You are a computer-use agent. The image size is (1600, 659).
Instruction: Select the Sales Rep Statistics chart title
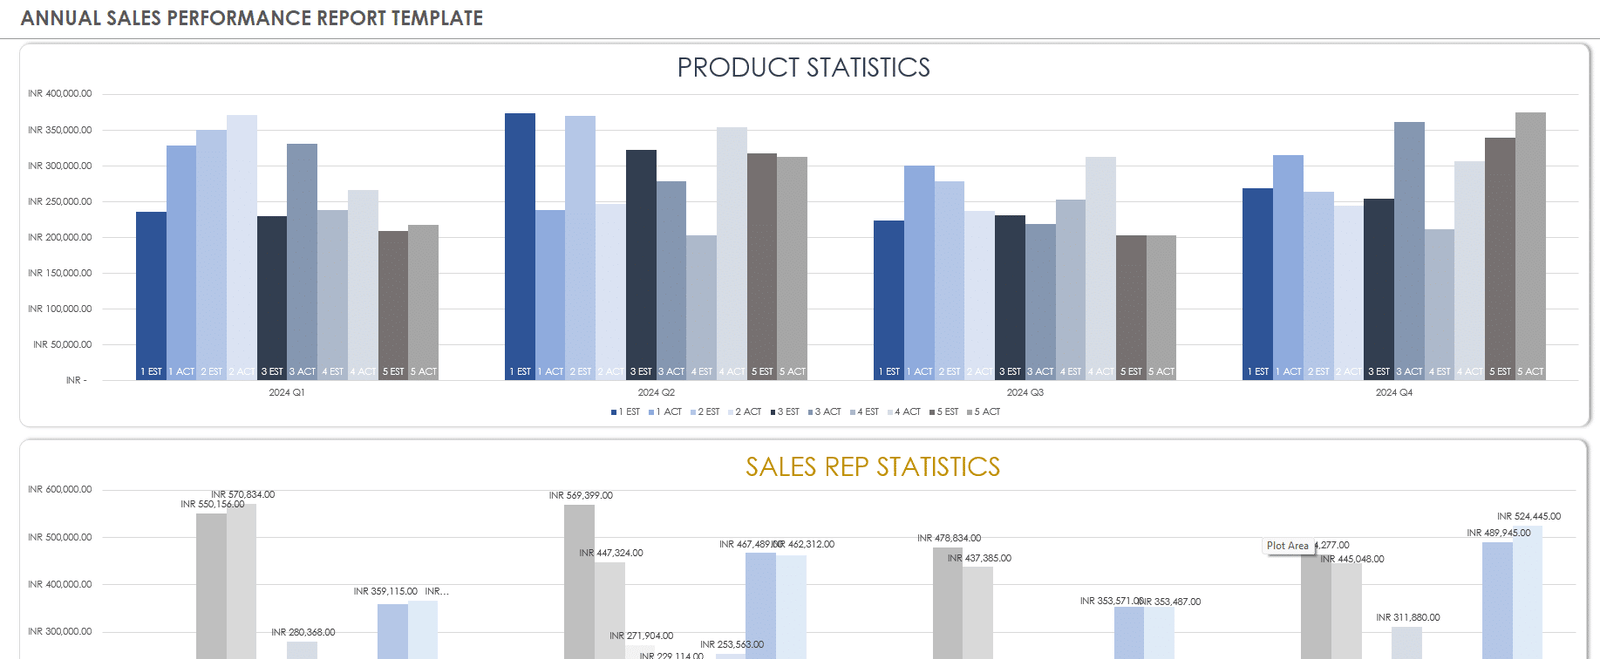click(872, 467)
